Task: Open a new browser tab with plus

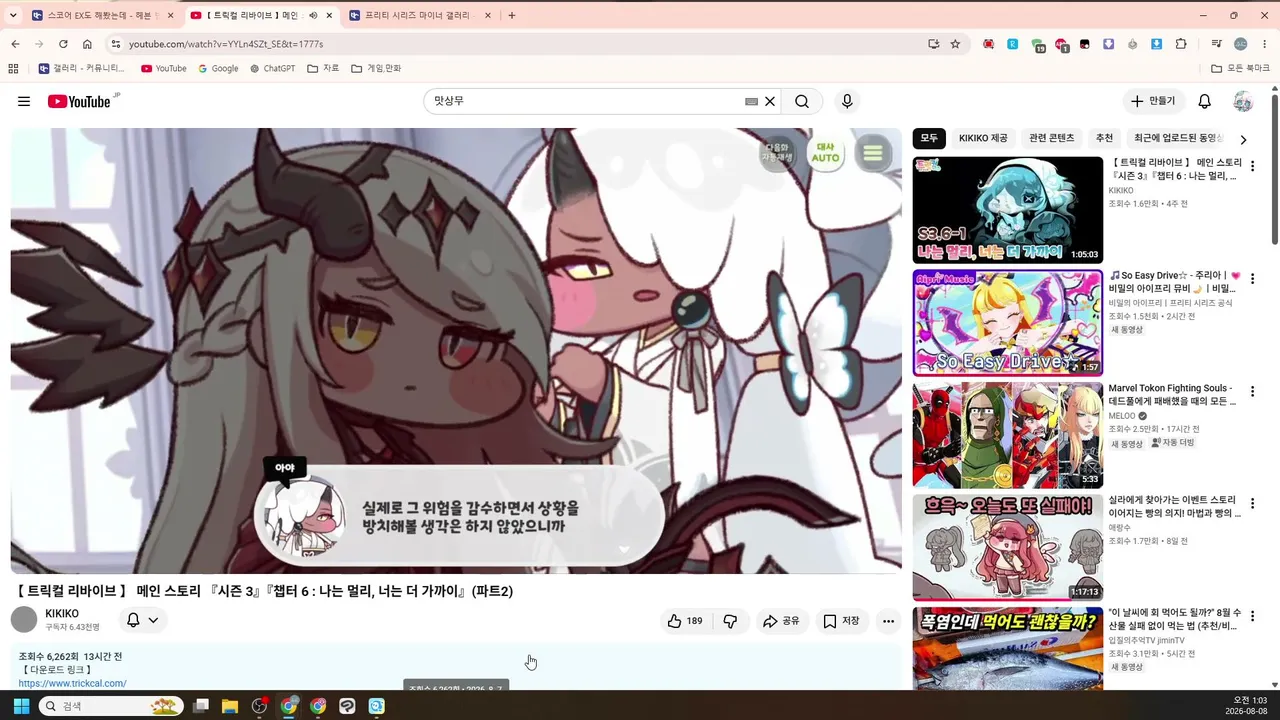Action: pos(512,15)
